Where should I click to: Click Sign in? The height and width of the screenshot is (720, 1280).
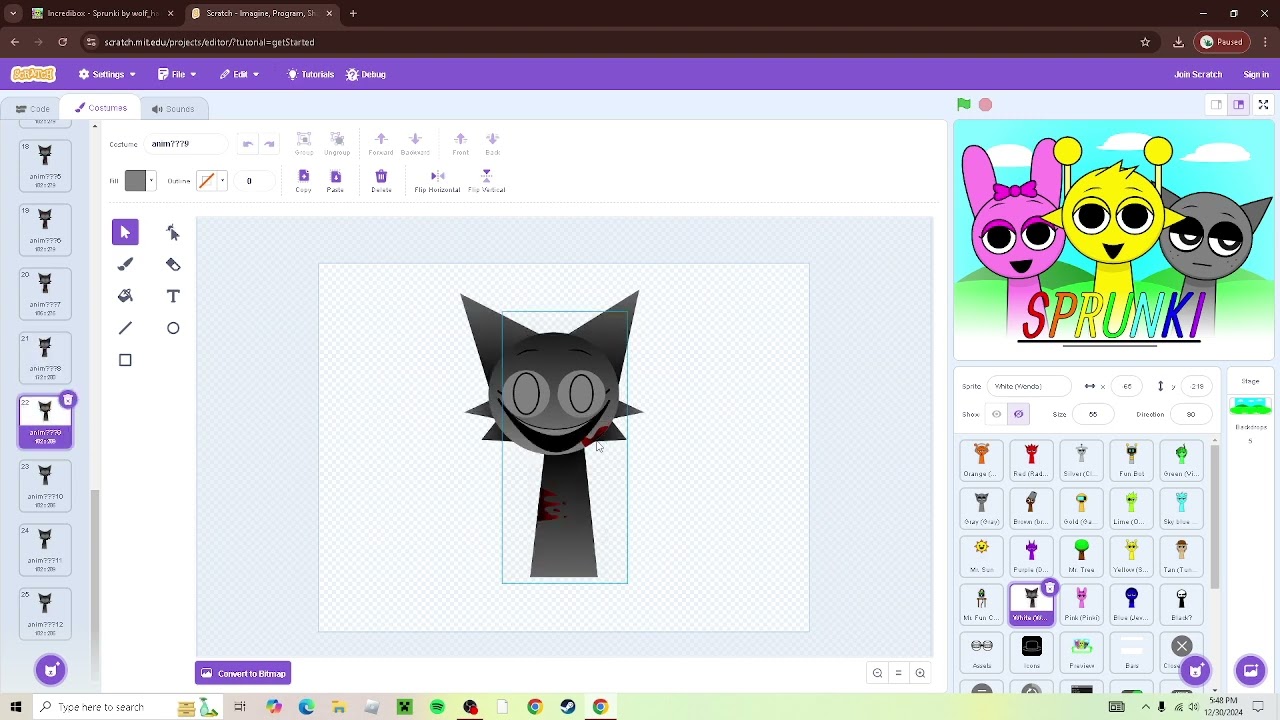pos(1256,74)
